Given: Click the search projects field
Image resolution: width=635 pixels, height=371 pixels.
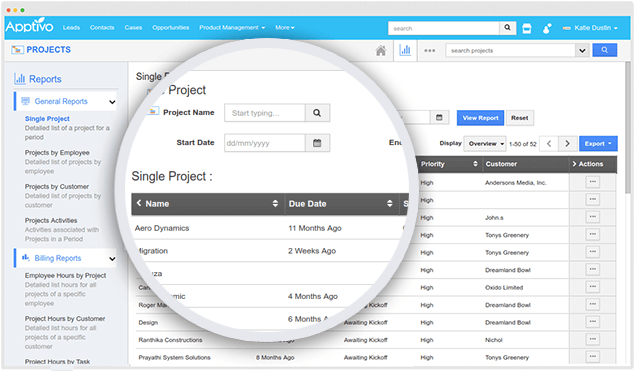Looking at the screenshot, I should [x=510, y=51].
